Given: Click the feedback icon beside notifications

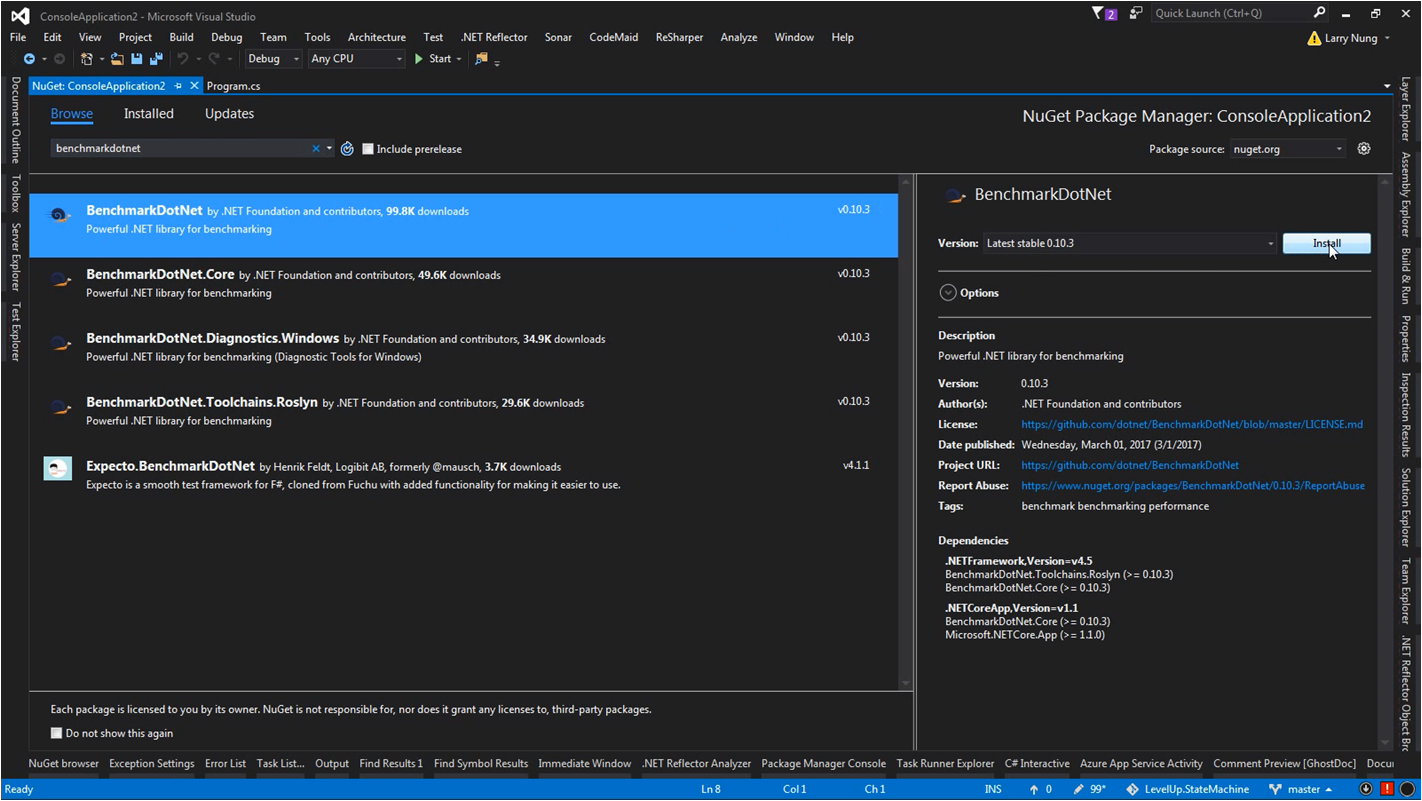Looking at the screenshot, I should (1136, 13).
